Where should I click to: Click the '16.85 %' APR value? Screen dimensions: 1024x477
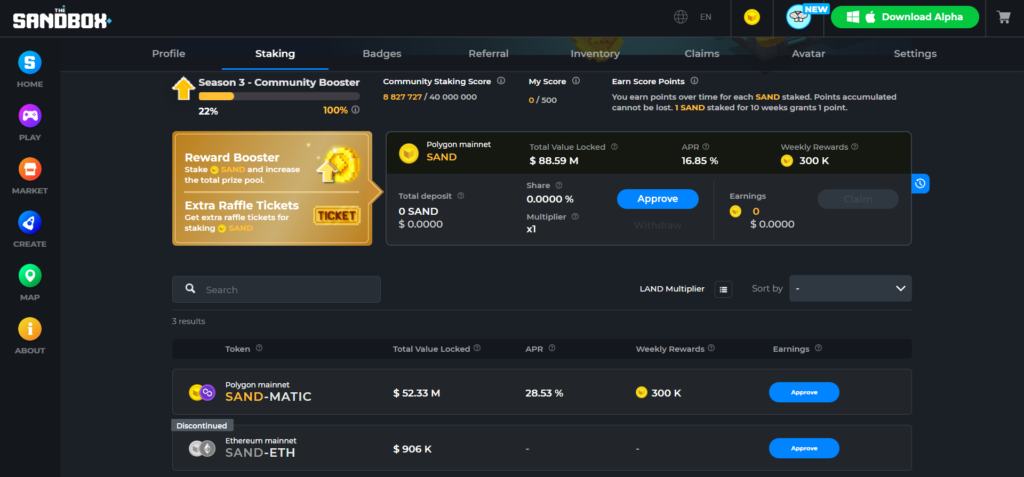700,161
